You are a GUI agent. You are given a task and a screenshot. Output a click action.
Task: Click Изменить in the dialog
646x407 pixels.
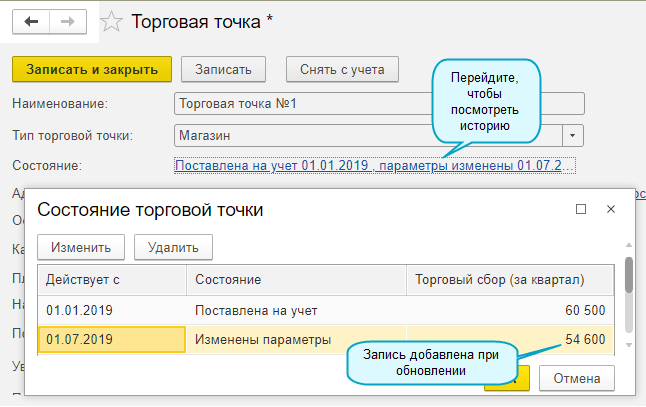pos(80,247)
